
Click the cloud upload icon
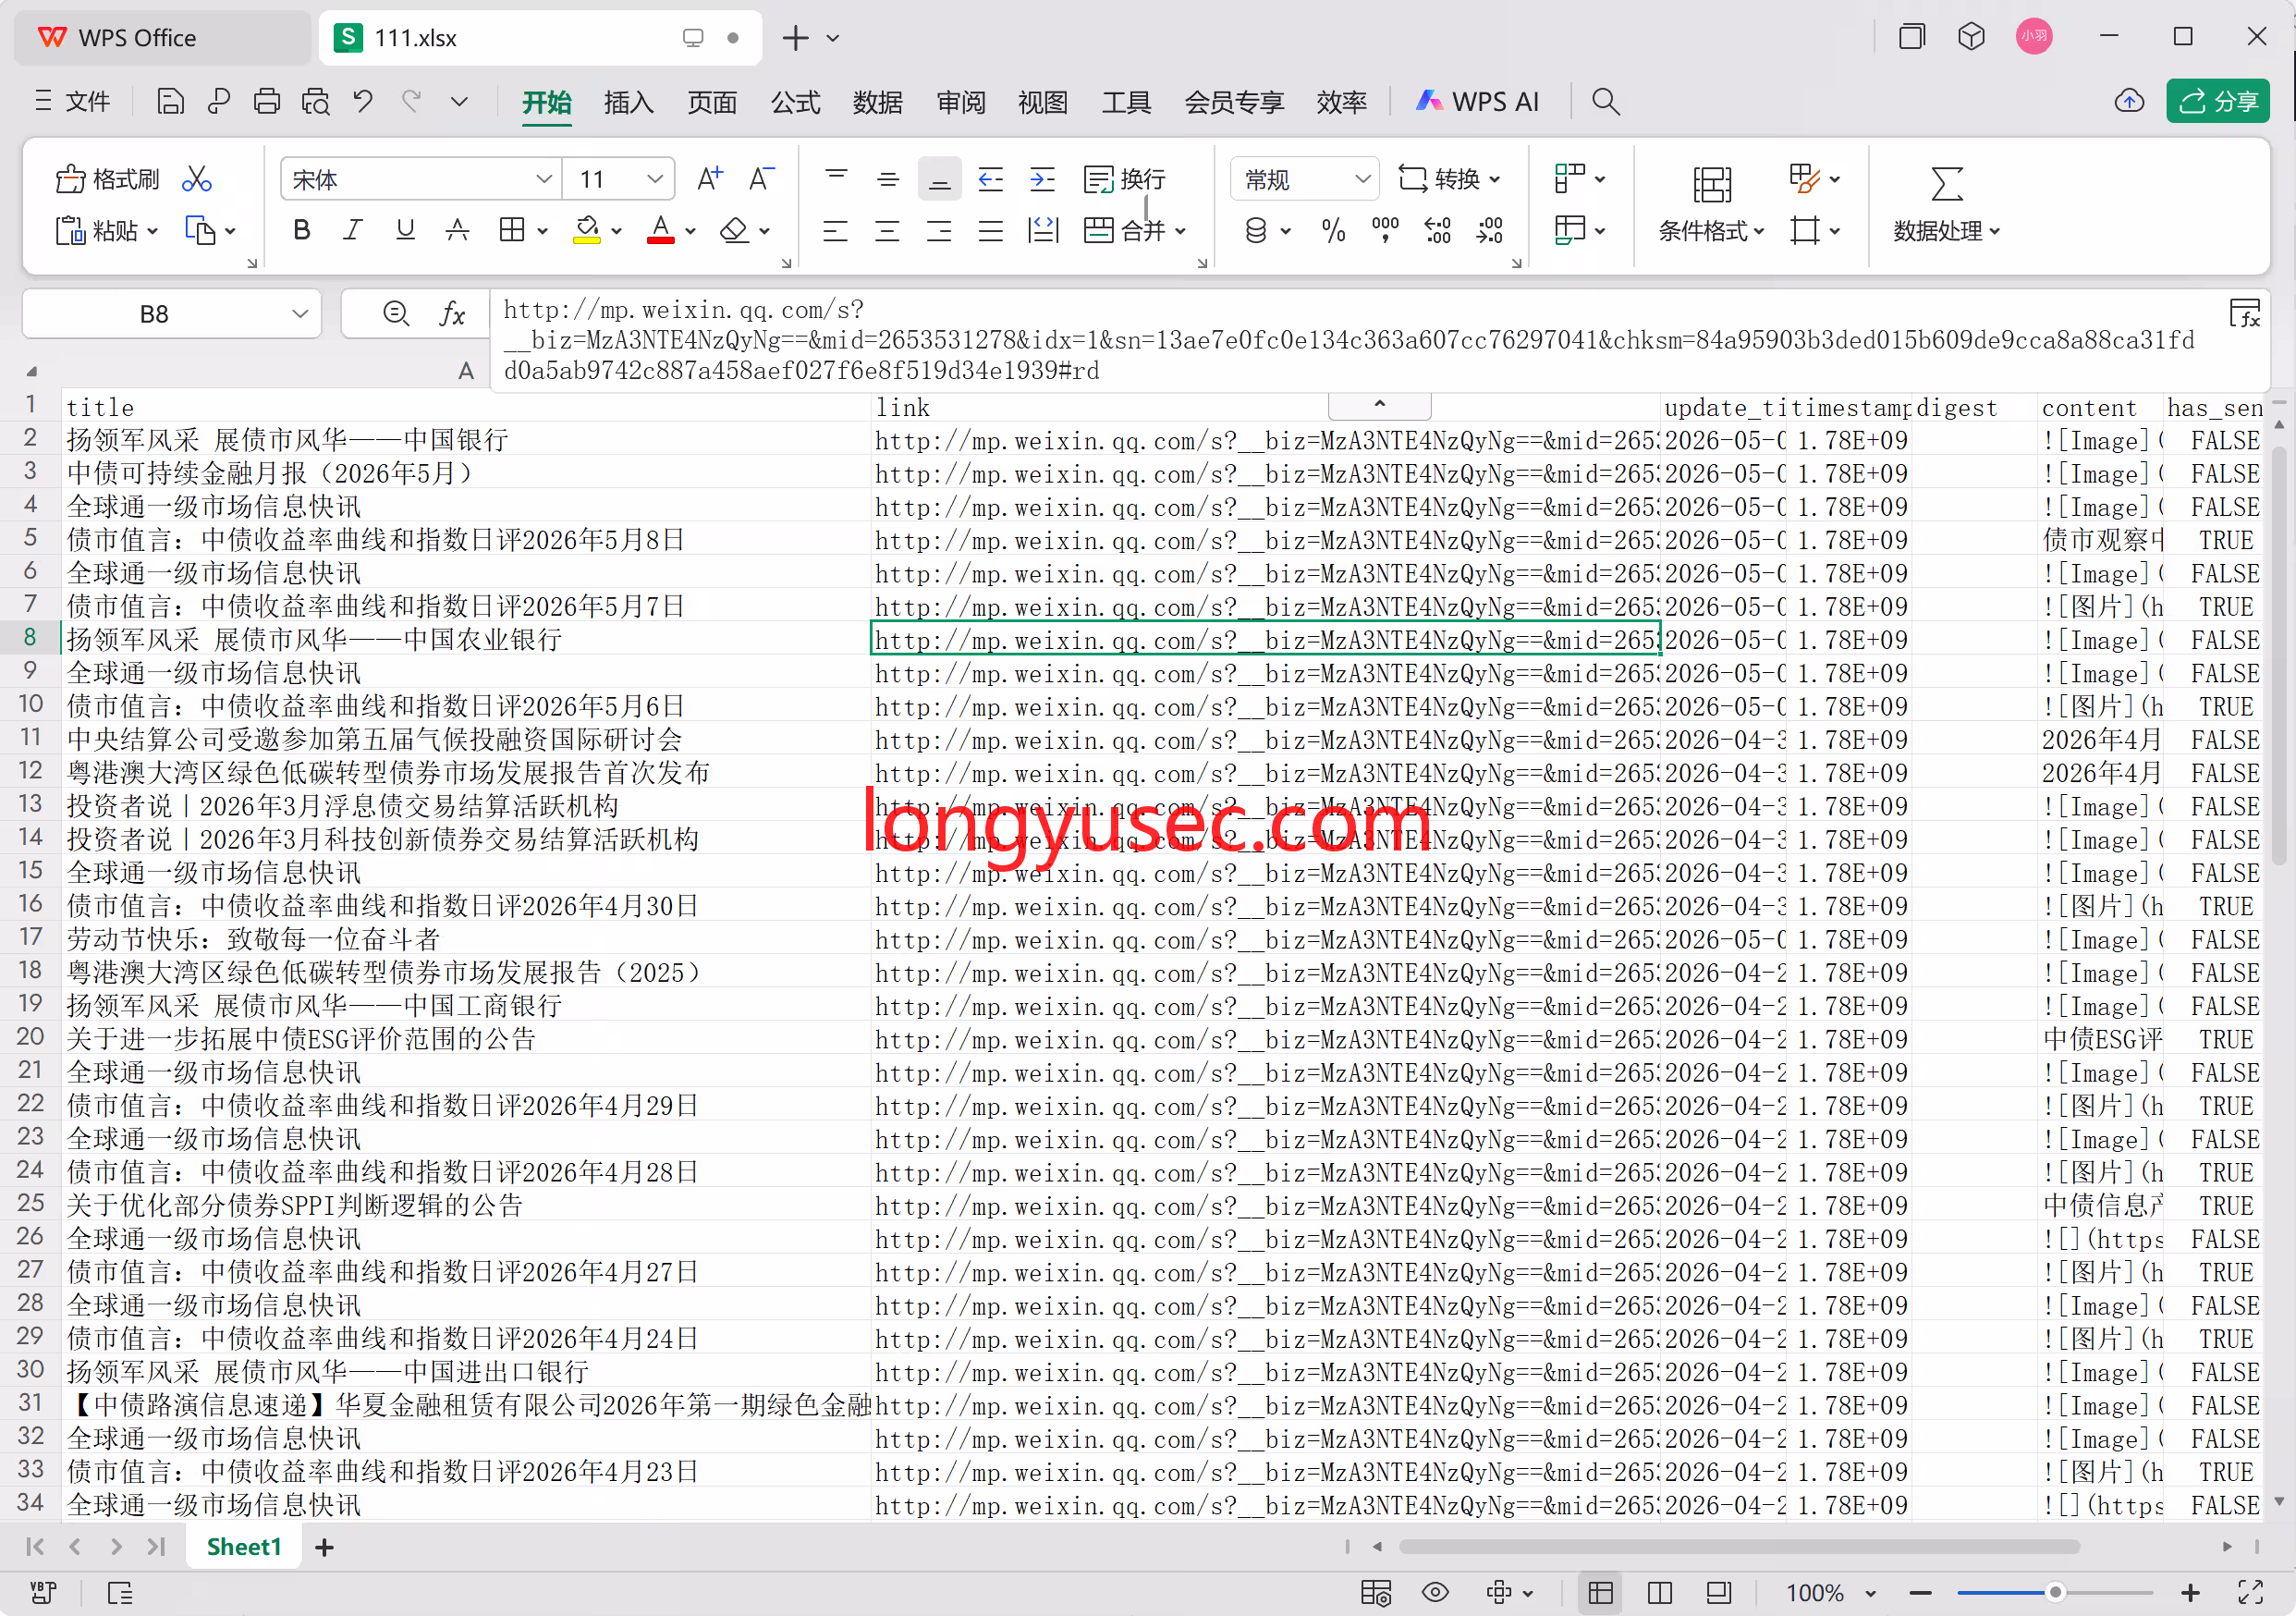coord(2129,101)
